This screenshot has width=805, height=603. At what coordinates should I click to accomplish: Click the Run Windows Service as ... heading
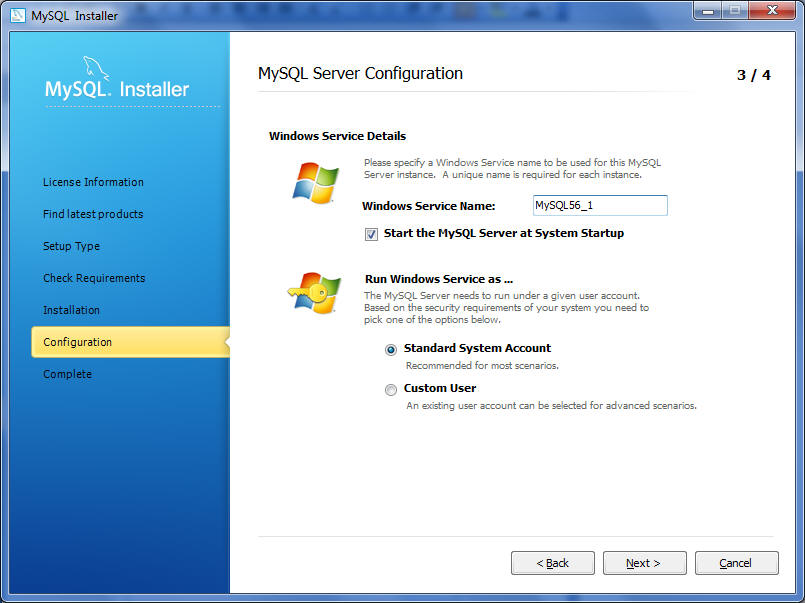tap(439, 279)
